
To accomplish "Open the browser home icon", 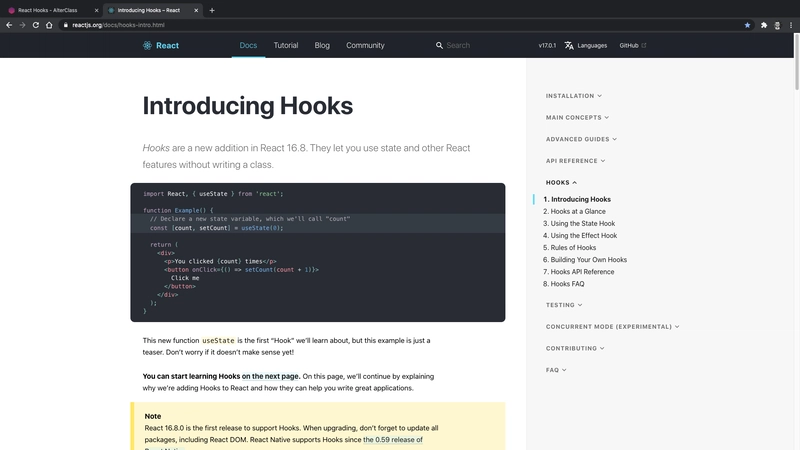I will (49, 25).
